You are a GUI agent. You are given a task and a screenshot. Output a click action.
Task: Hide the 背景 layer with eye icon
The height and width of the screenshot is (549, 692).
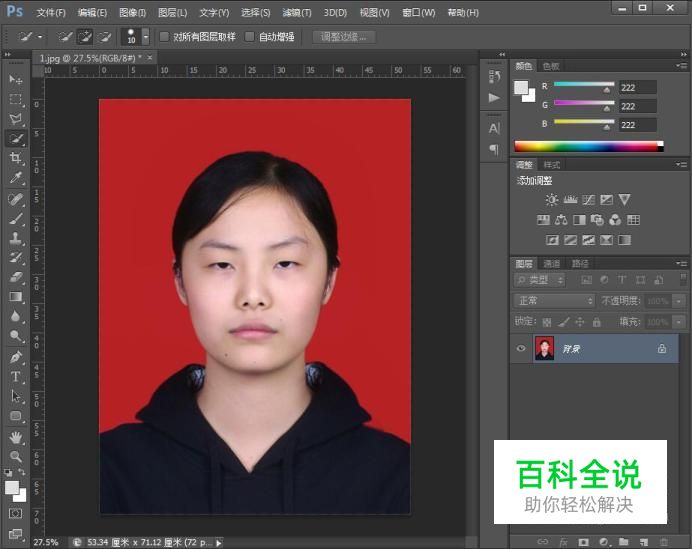click(520, 349)
